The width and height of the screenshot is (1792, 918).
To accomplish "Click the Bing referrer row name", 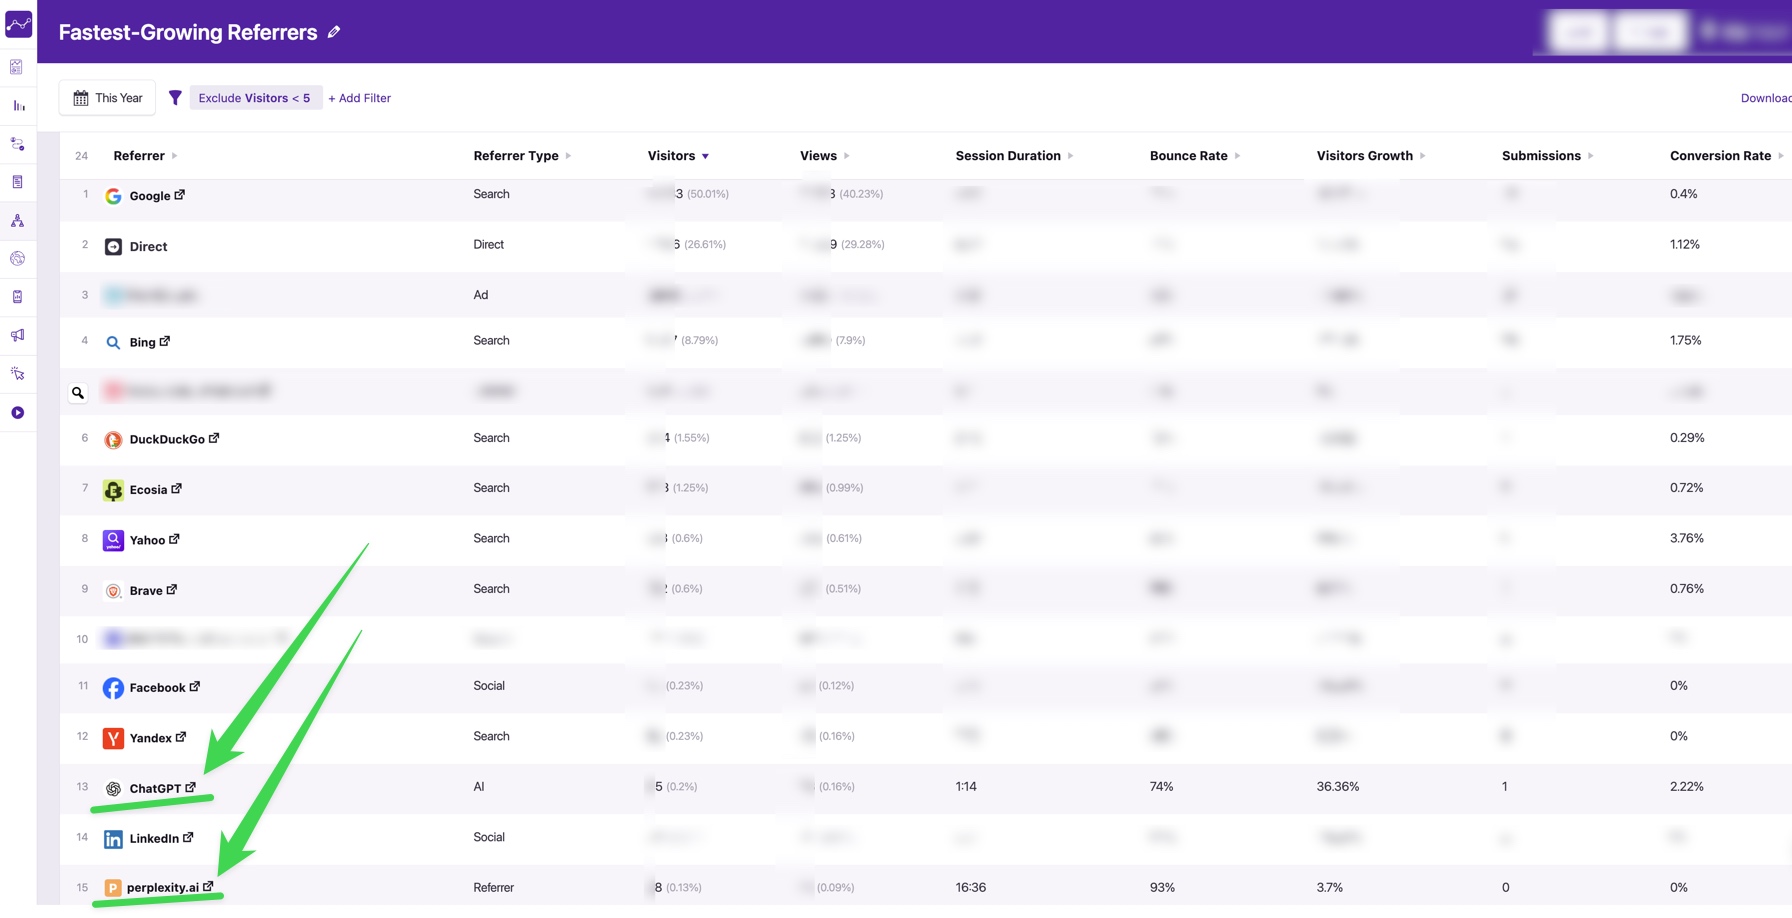I will point(142,342).
